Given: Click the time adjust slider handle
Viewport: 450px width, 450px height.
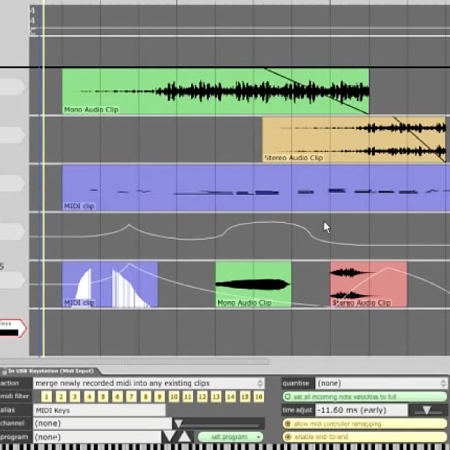Looking at the screenshot, I should [x=426, y=410].
